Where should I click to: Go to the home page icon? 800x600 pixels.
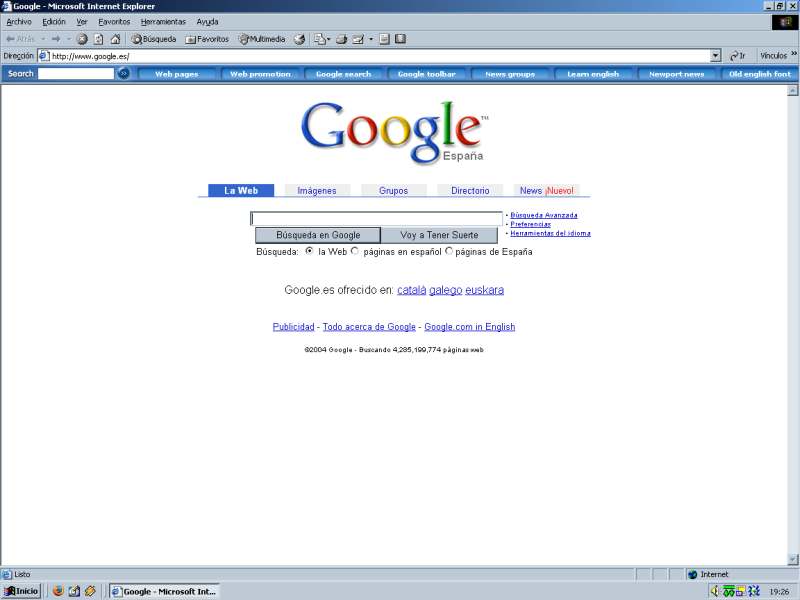pyautogui.click(x=115, y=39)
